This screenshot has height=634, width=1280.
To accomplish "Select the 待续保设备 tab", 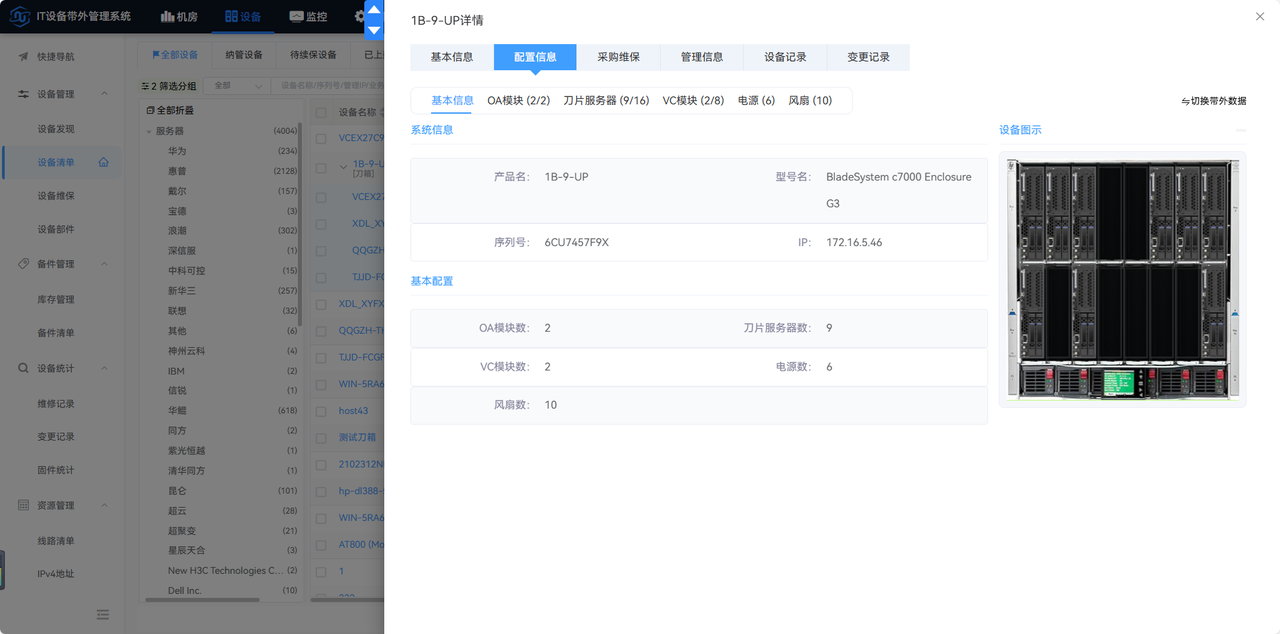I will 313,55.
